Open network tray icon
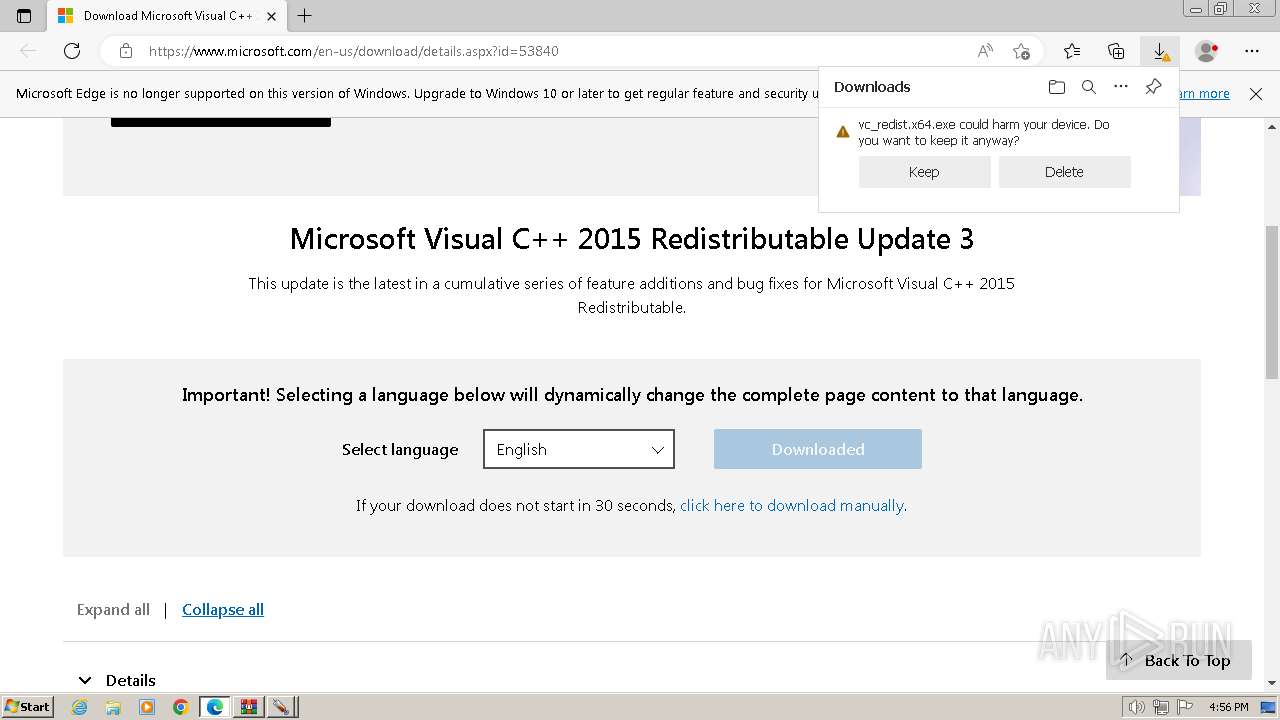Viewport: 1280px width, 720px height. (x=1160, y=707)
